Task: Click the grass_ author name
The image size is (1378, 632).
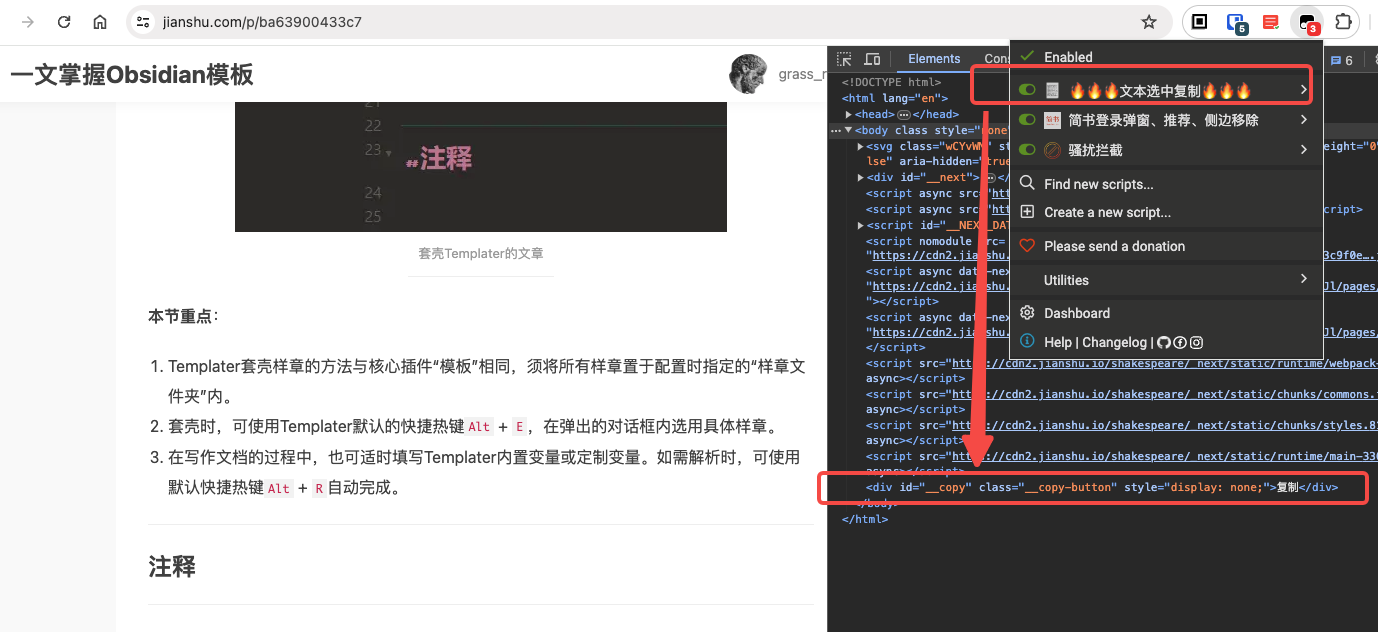Action: pyautogui.click(x=803, y=74)
